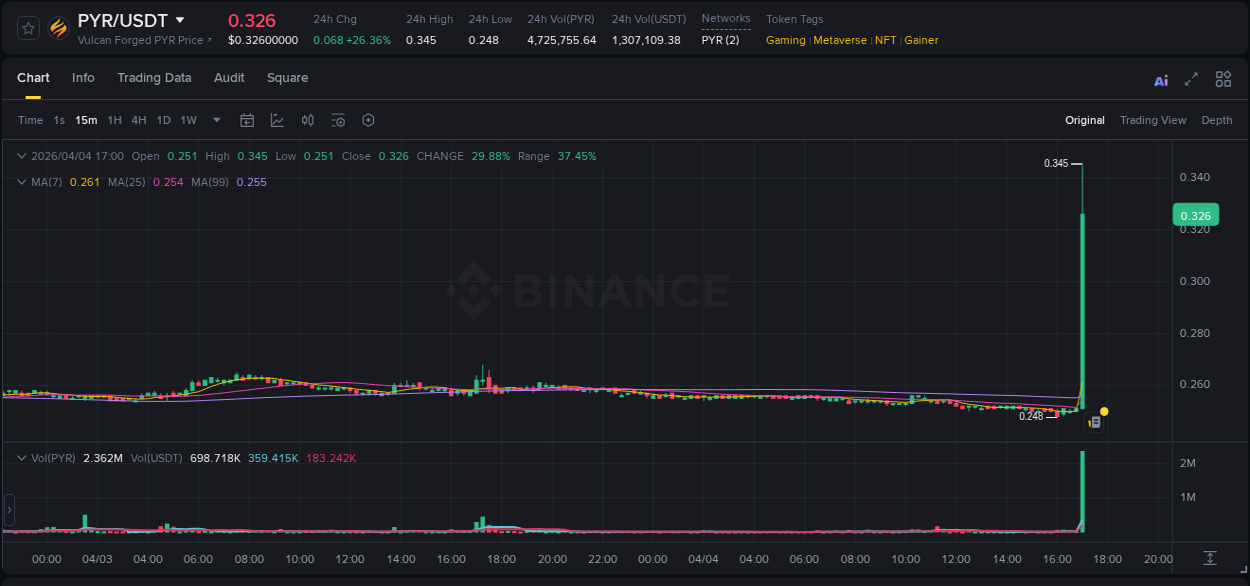Open the Audit tab
Screen dimensions: 1250x586
pyautogui.click(x=229, y=78)
